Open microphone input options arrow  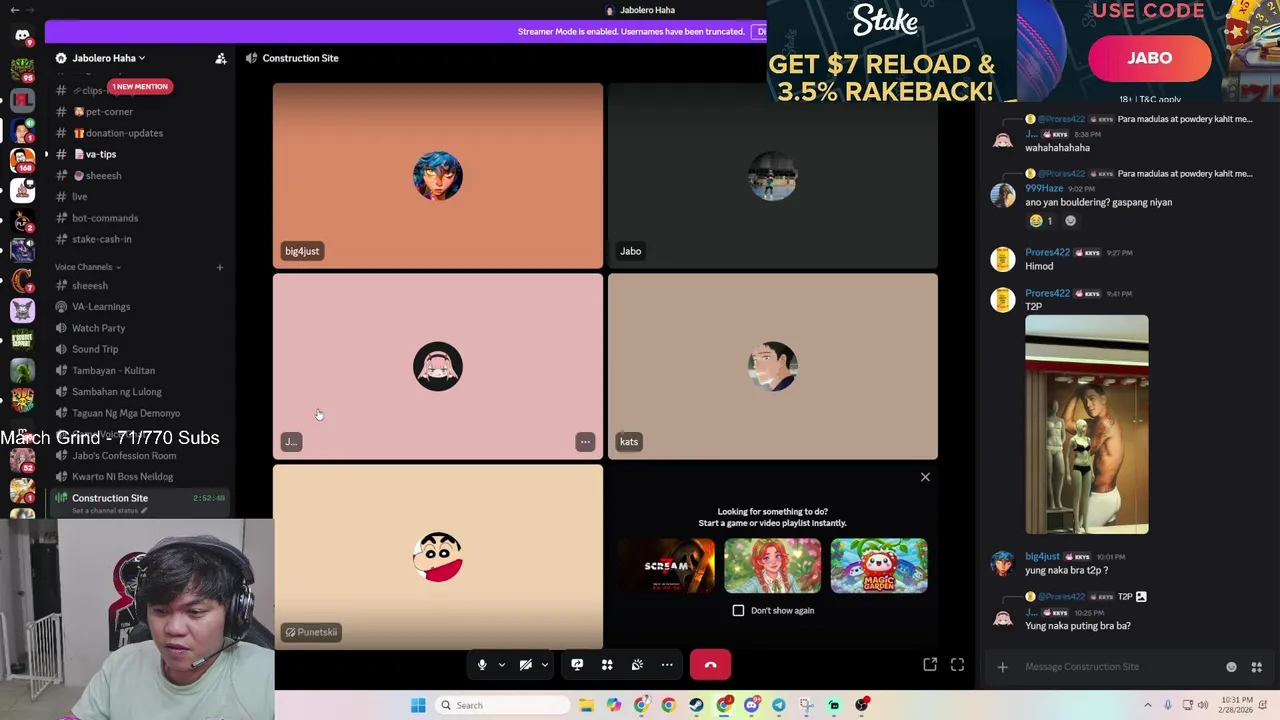pos(501,665)
